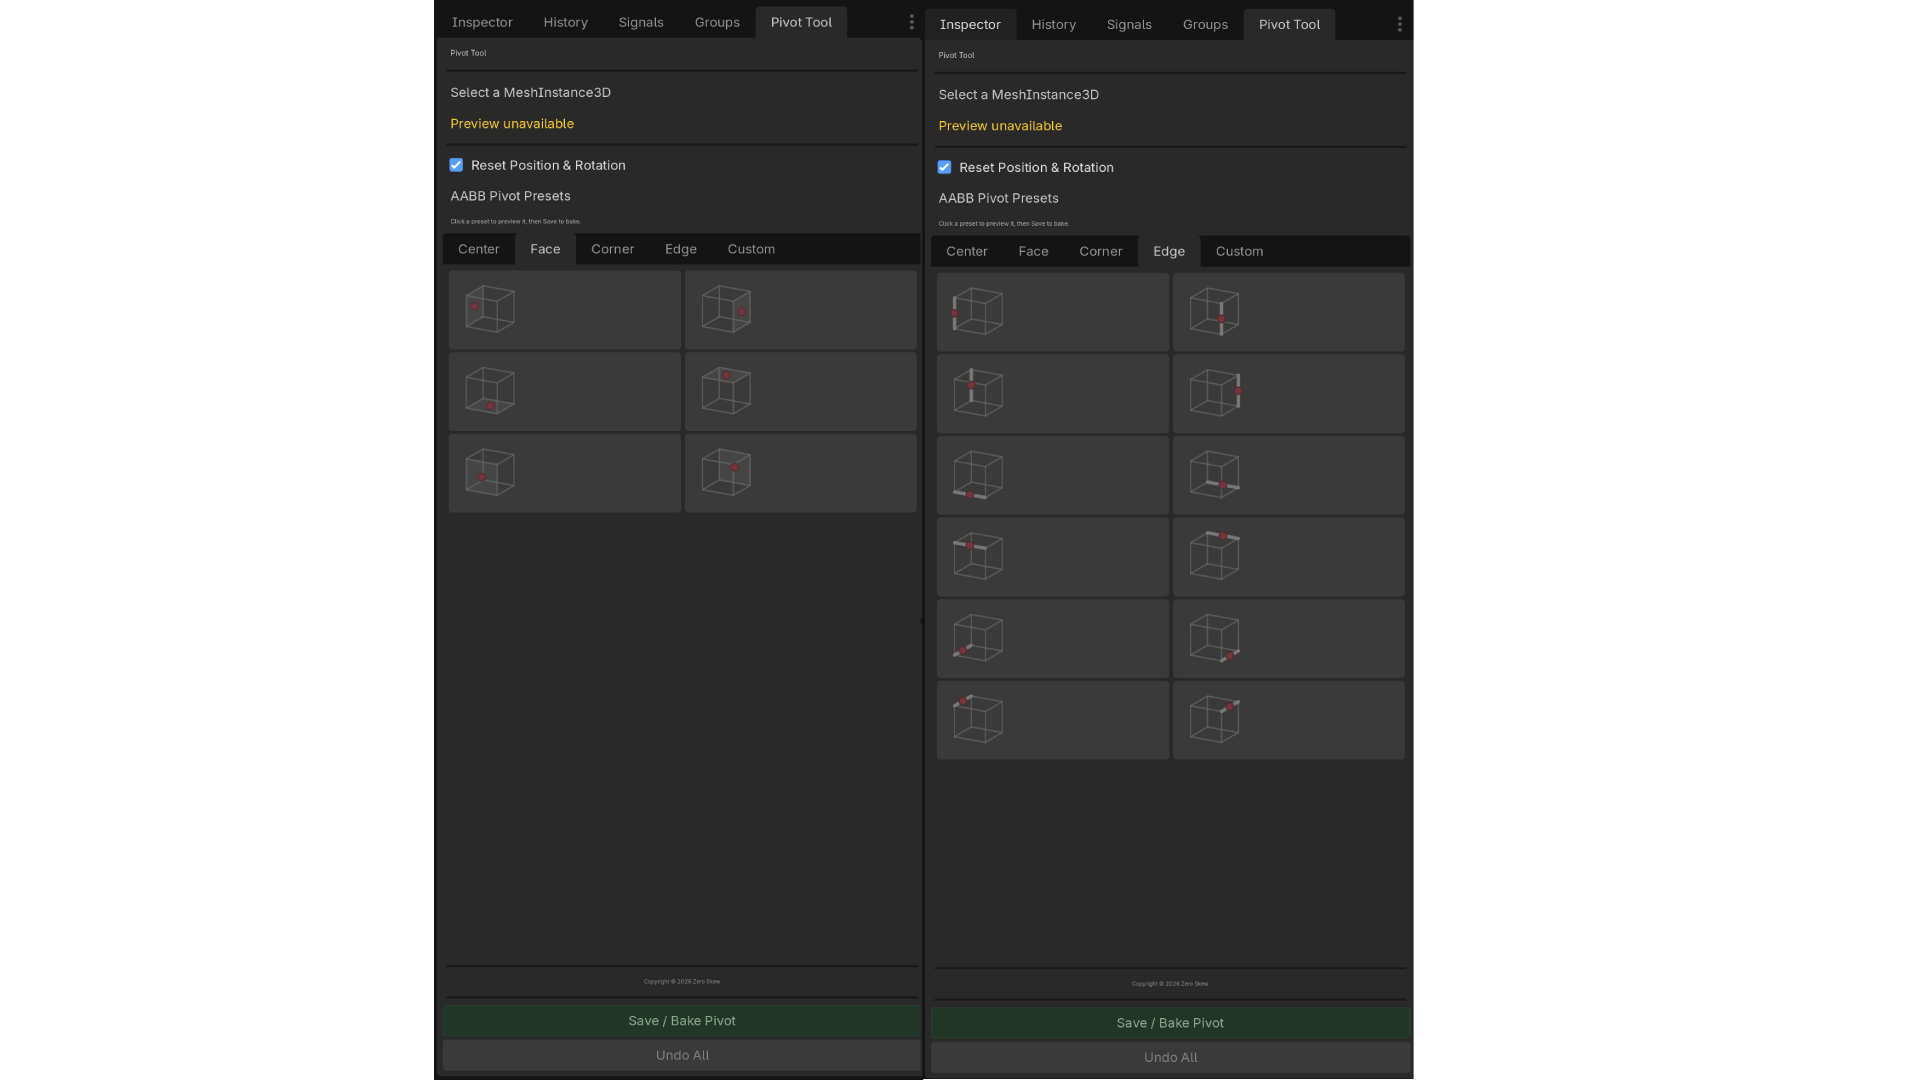The width and height of the screenshot is (1920, 1080).
Task: Click 'AABB Pivot Presets' heading in right panel
Action: (x=998, y=198)
